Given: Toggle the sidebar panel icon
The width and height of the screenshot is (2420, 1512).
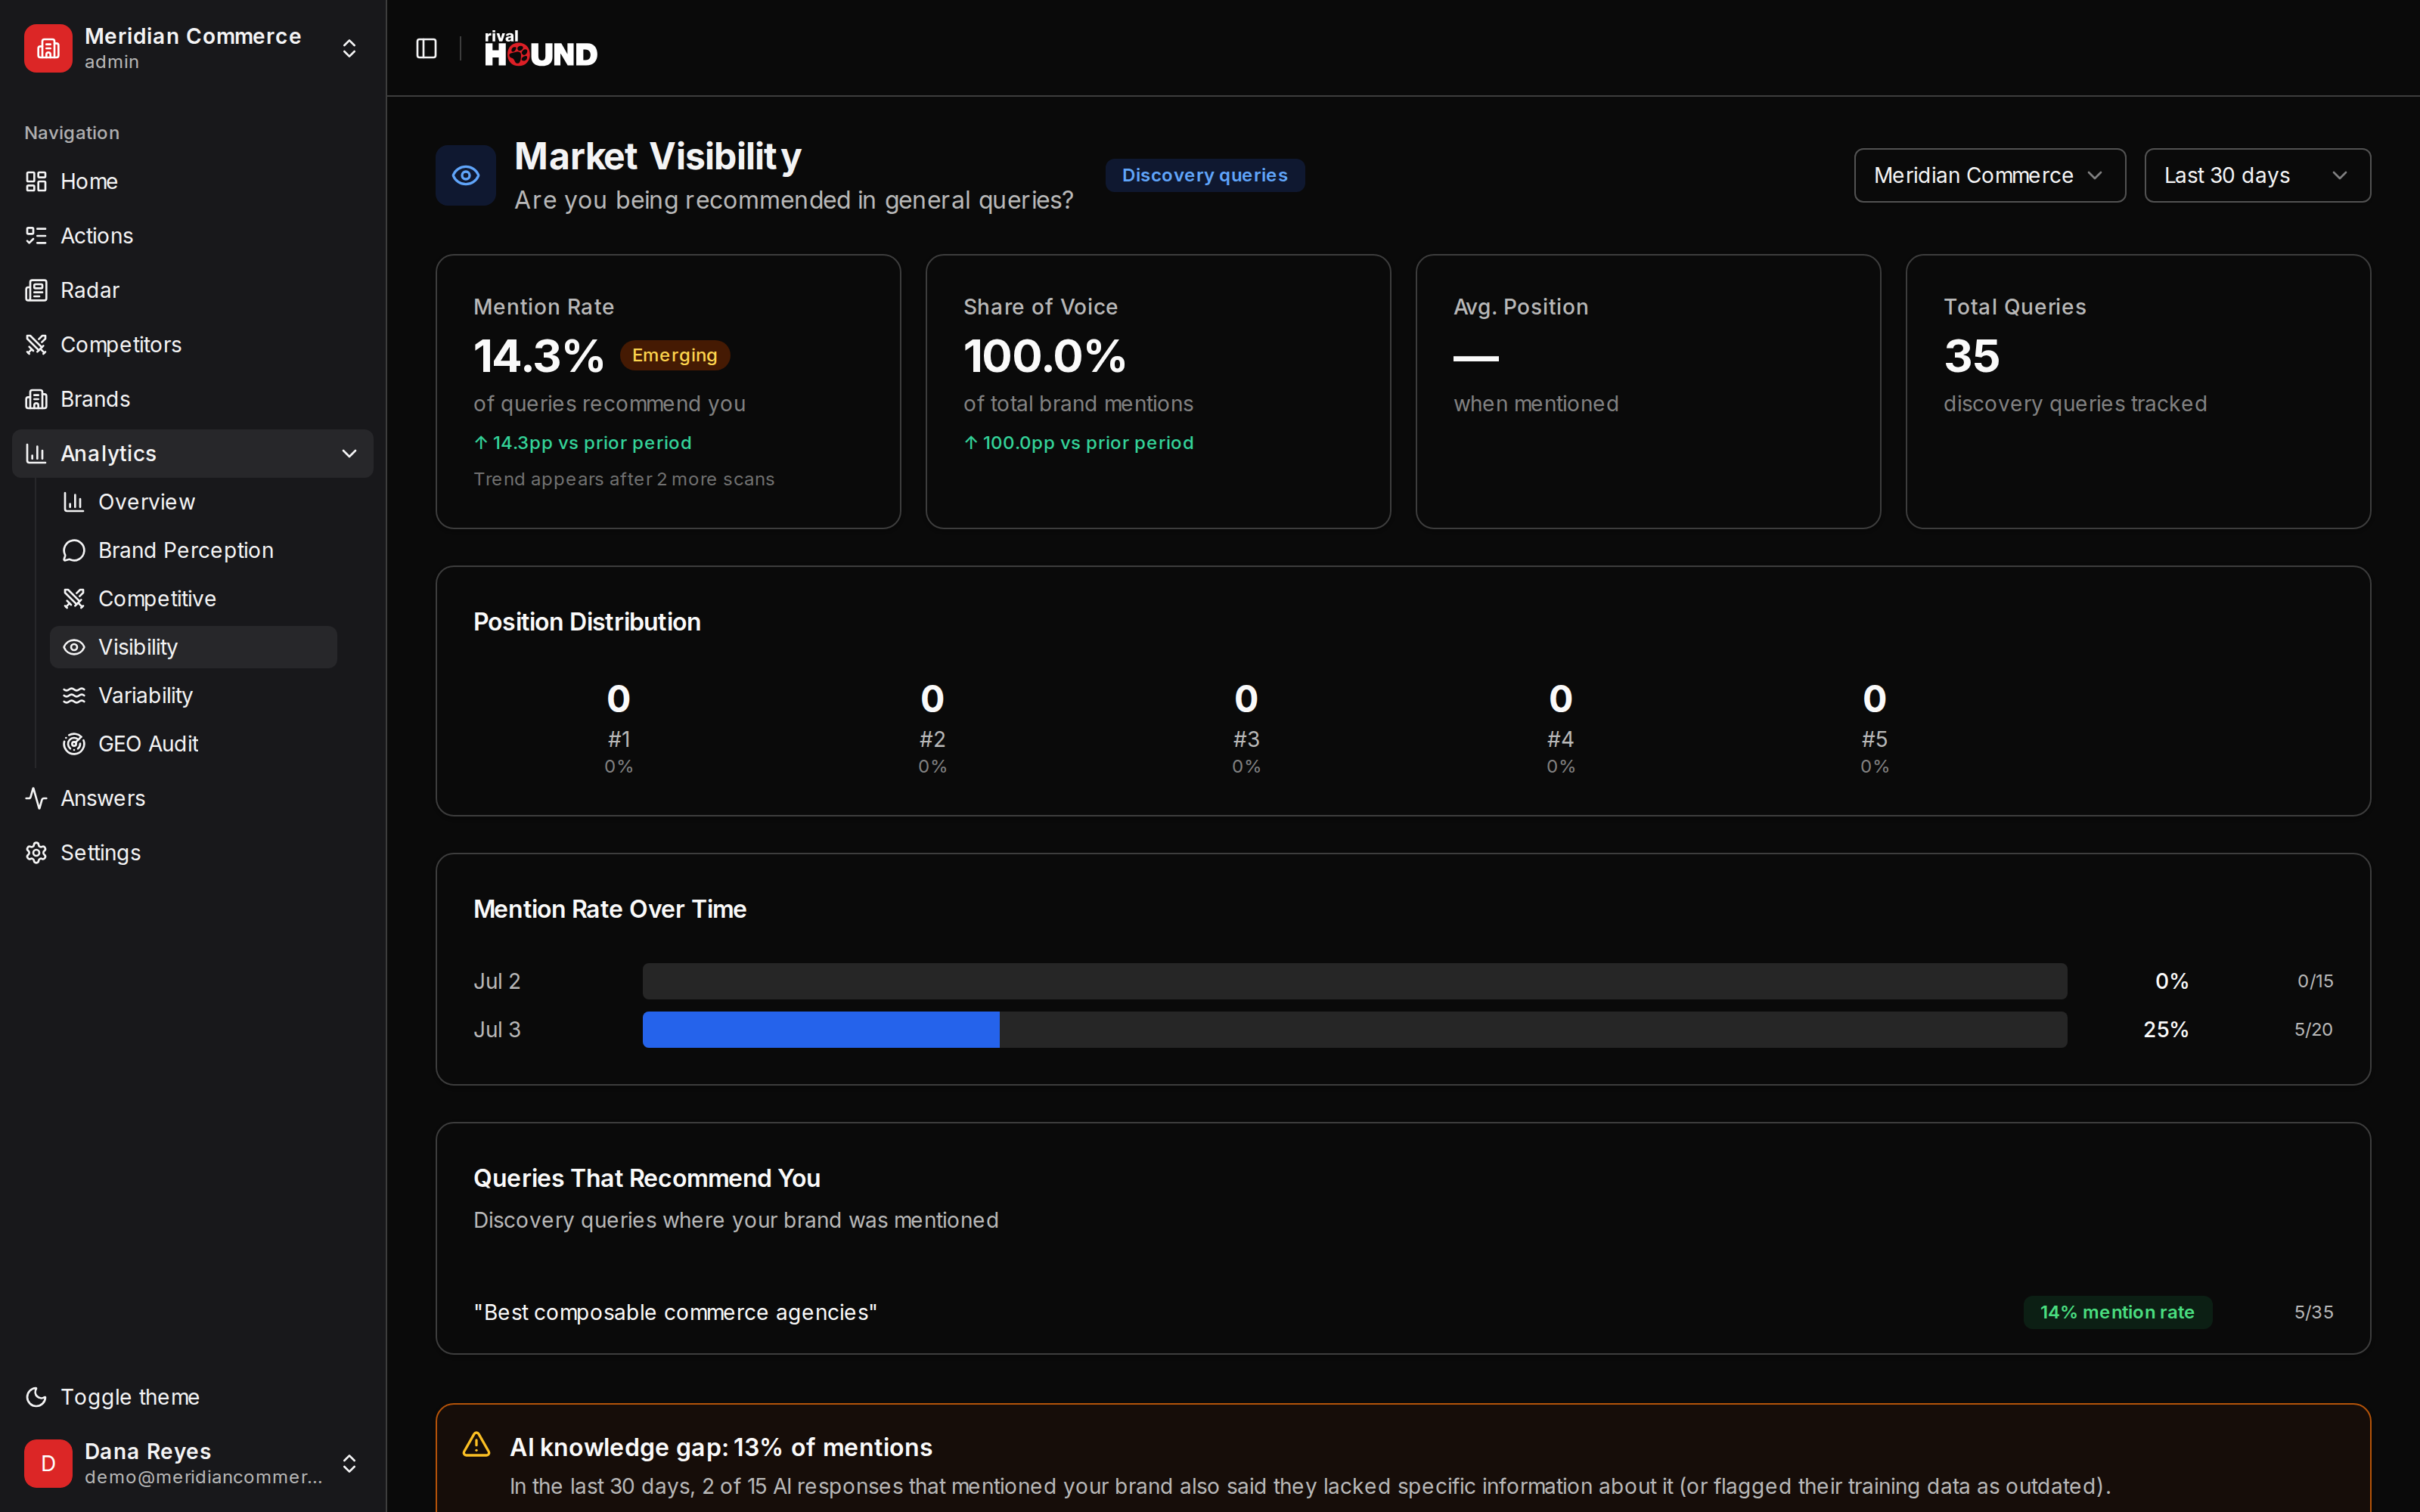Looking at the screenshot, I should coord(426,48).
